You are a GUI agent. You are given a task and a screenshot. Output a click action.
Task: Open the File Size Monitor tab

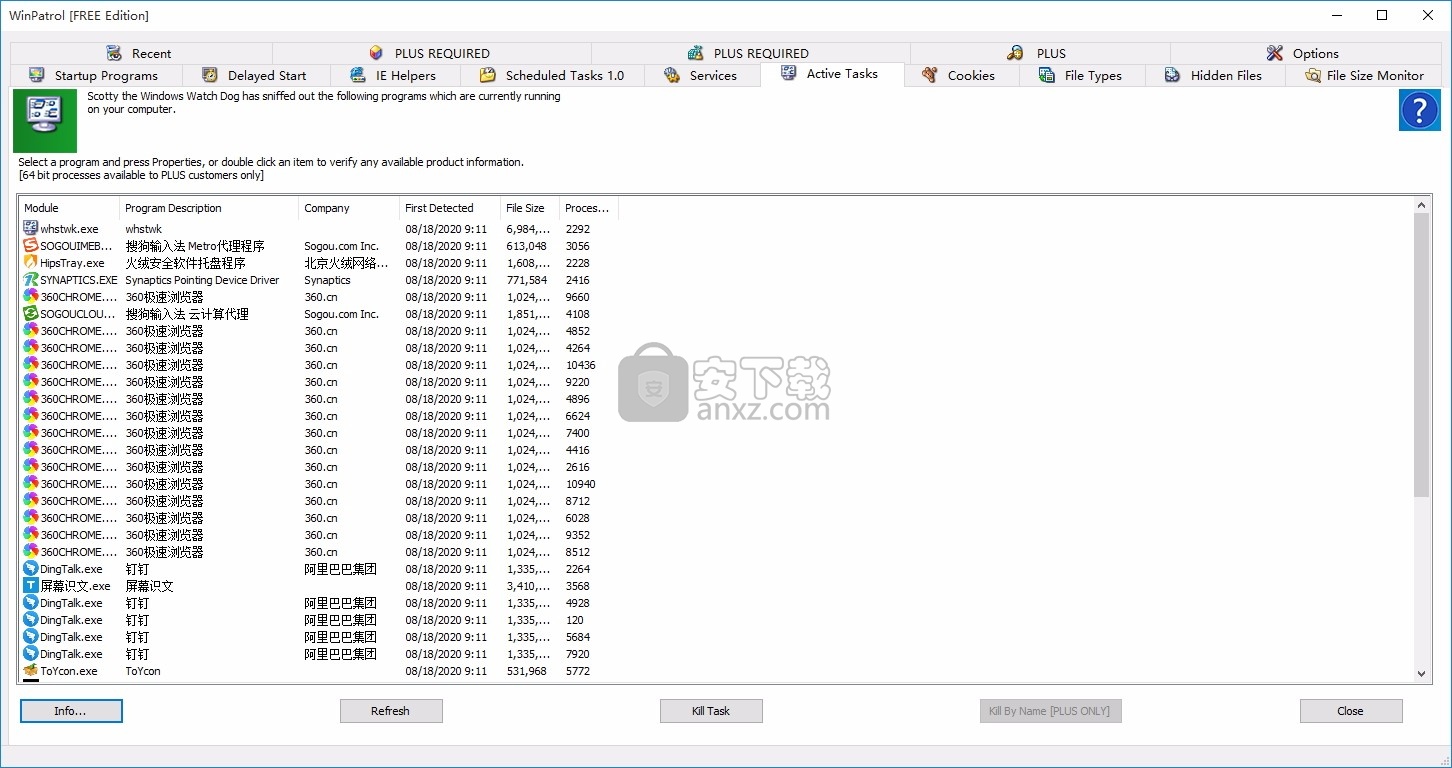click(x=1363, y=75)
